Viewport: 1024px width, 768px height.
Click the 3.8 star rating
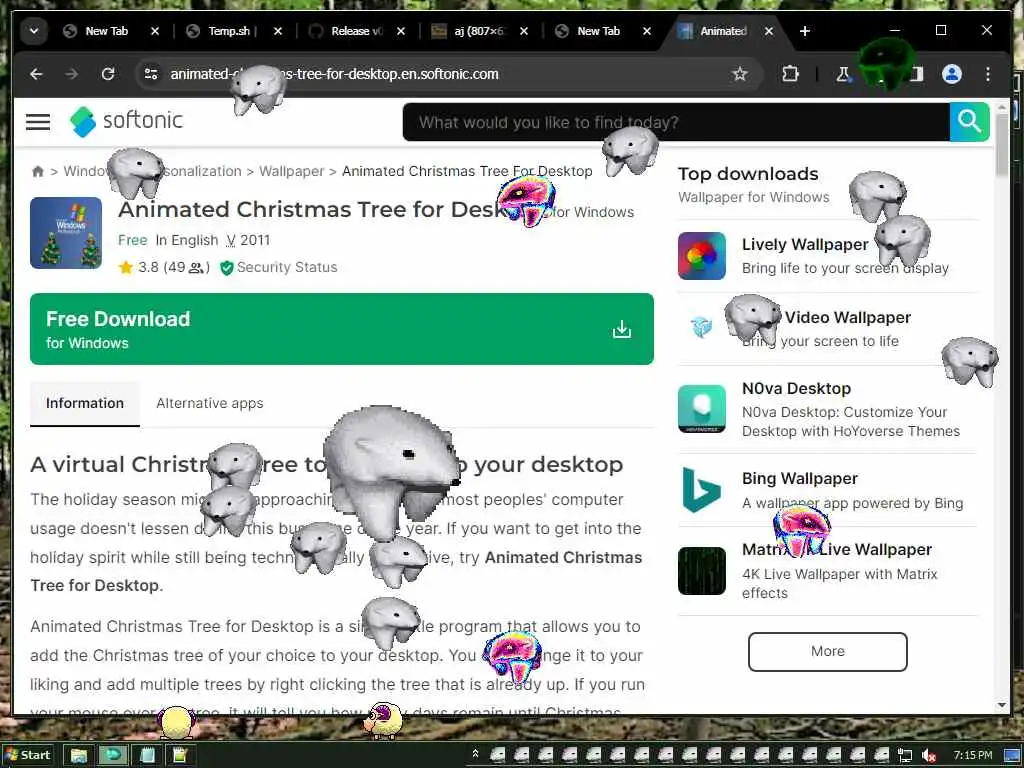click(164, 267)
